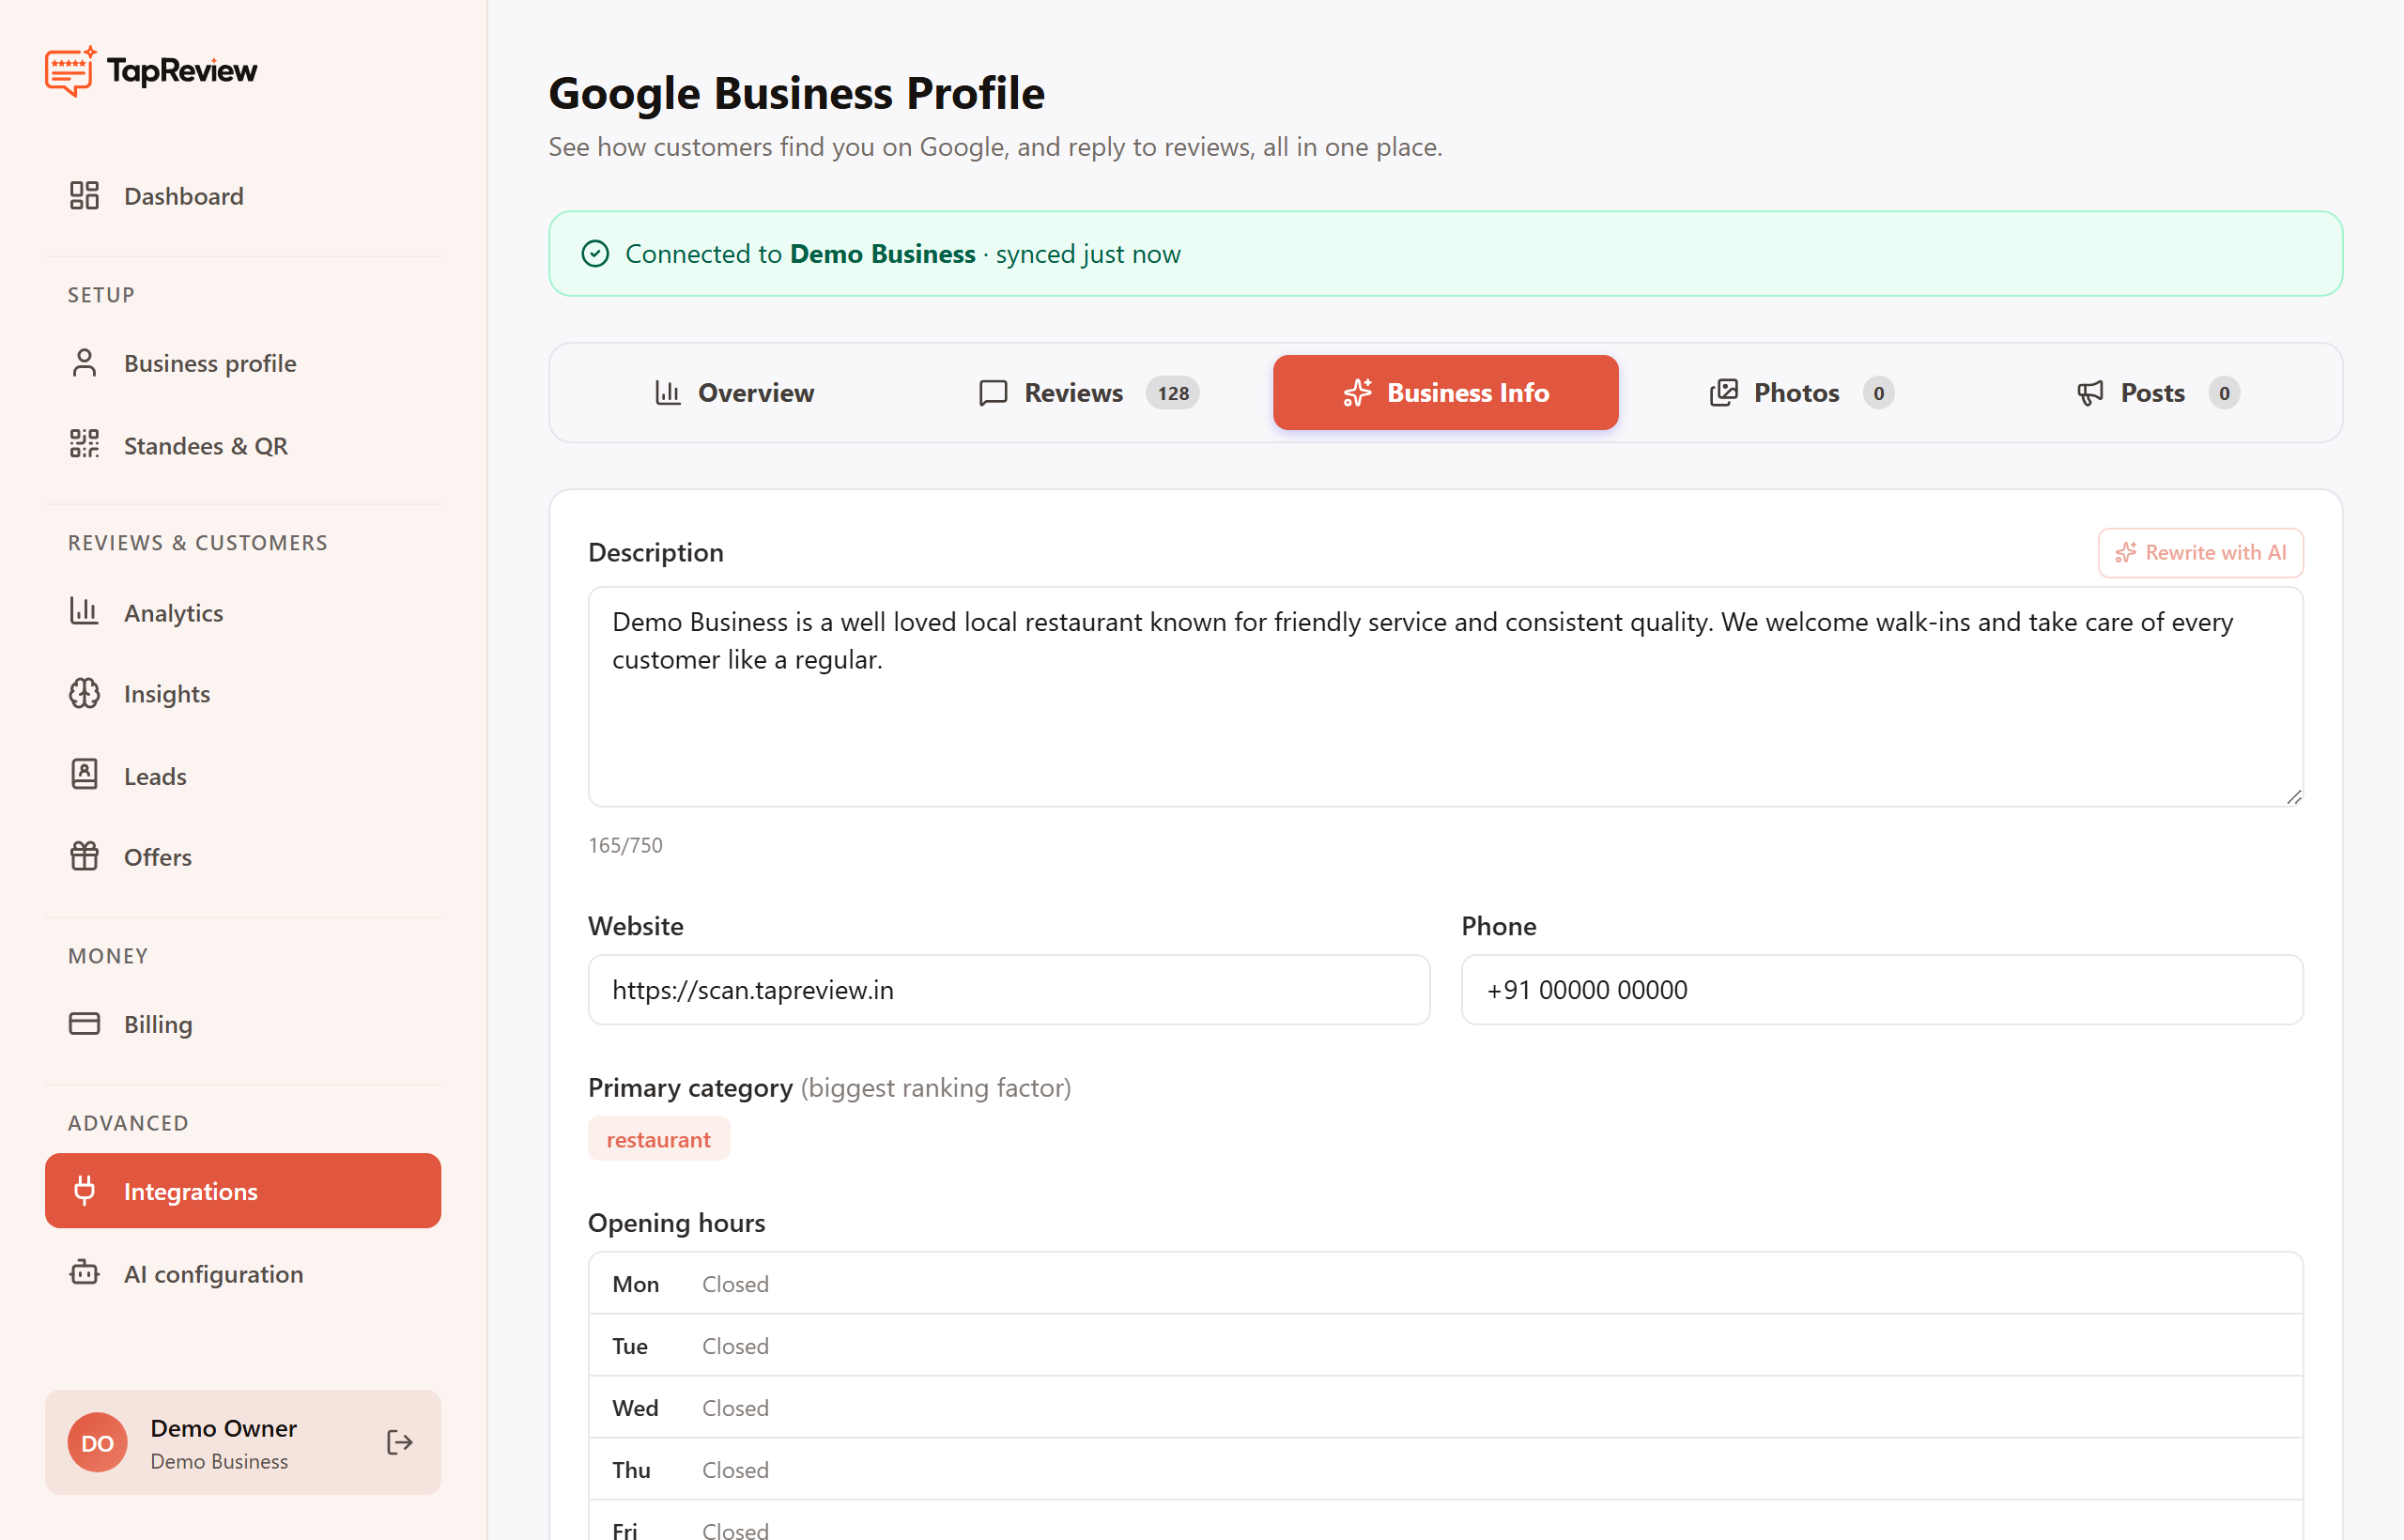Click the Google Business Profile heading

(x=796, y=93)
